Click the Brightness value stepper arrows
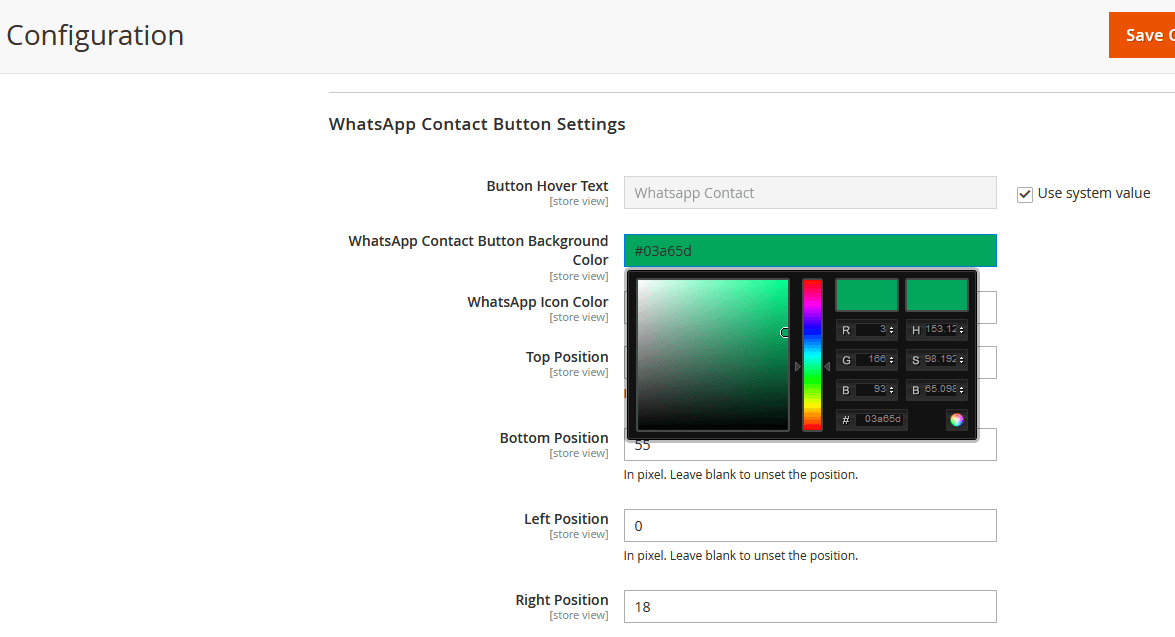The width and height of the screenshot is (1175, 637). [x=962, y=390]
